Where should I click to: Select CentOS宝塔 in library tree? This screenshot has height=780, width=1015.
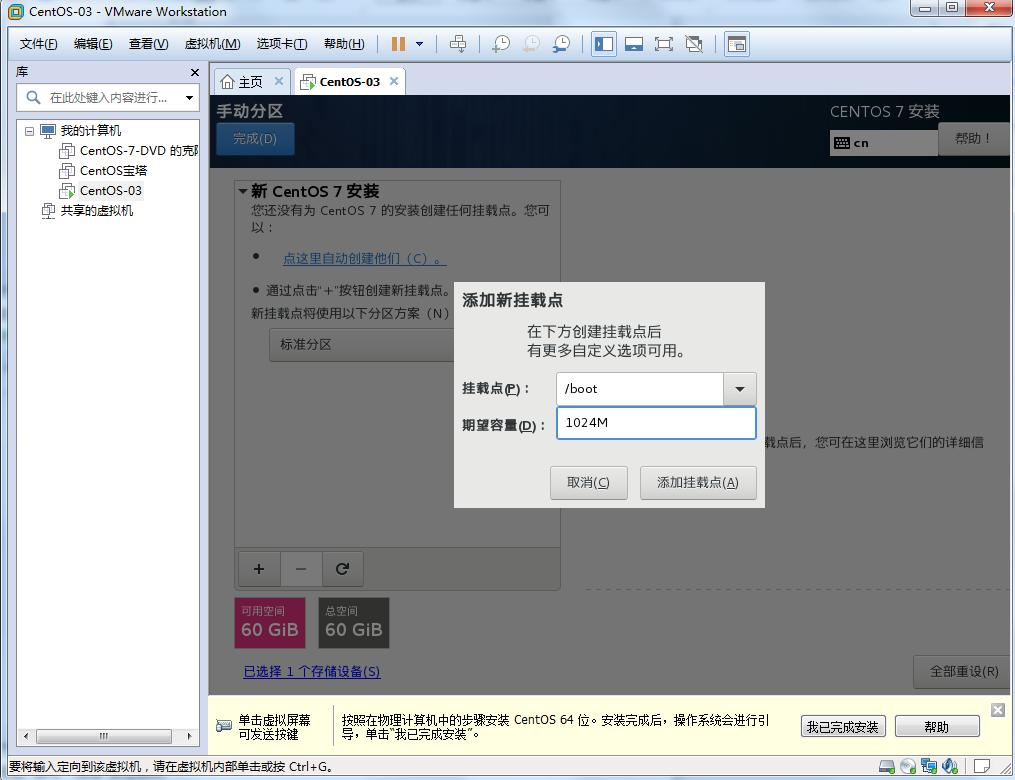coord(103,171)
